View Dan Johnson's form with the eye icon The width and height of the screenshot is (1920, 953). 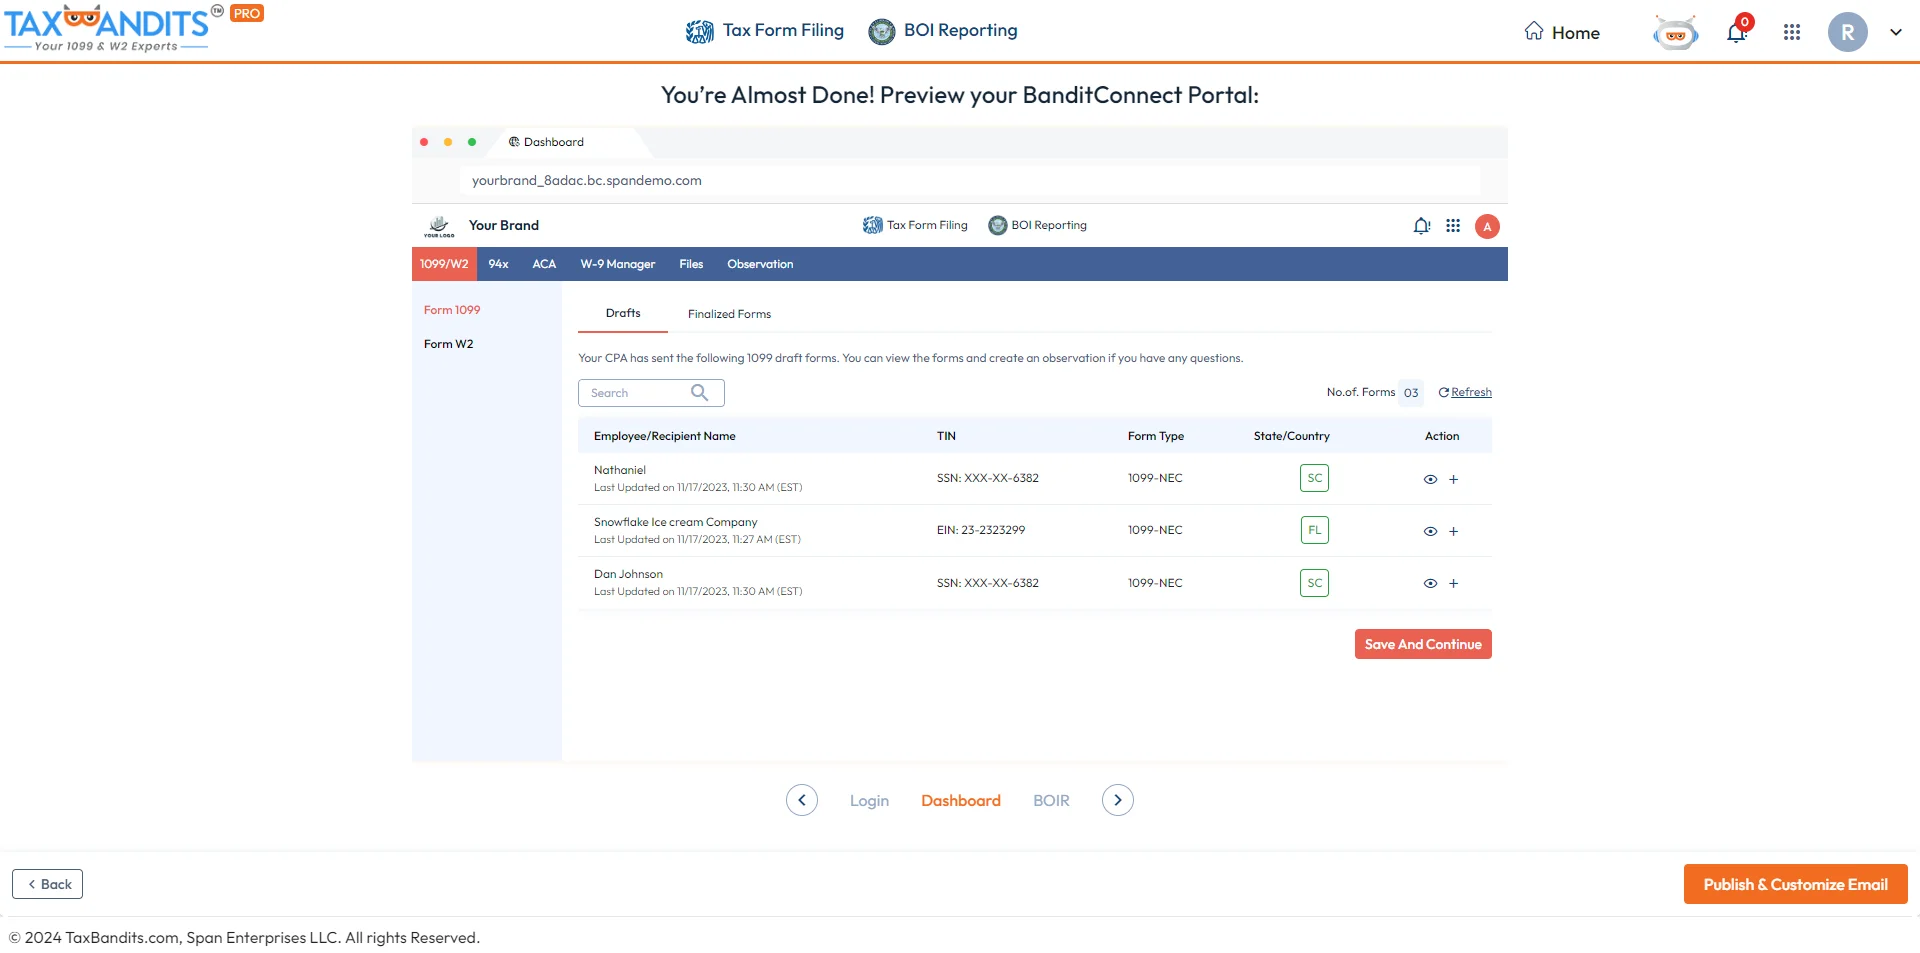(x=1430, y=583)
